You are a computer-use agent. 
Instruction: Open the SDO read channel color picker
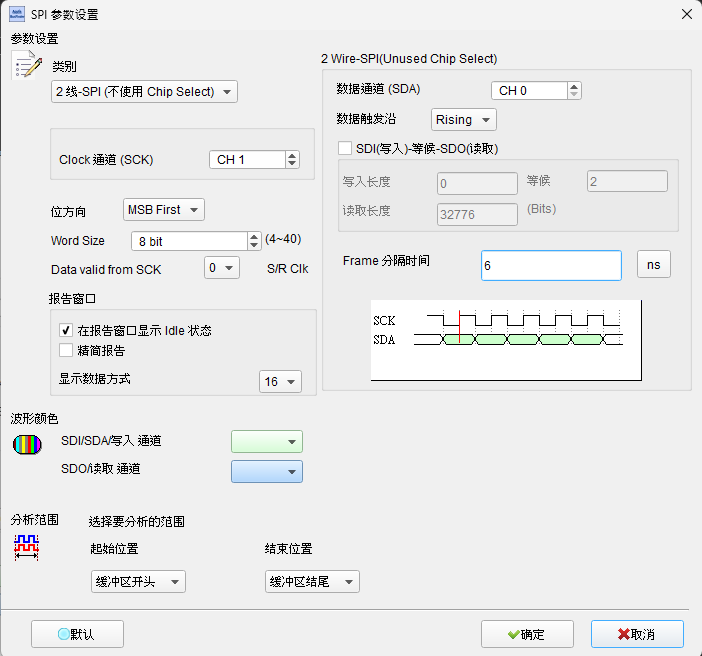click(267, 472)
